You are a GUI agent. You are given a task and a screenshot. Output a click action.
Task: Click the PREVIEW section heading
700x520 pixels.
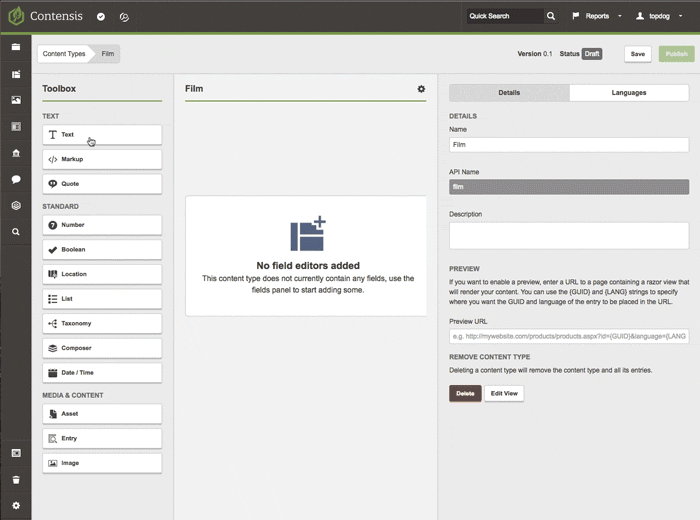[464, 269]
